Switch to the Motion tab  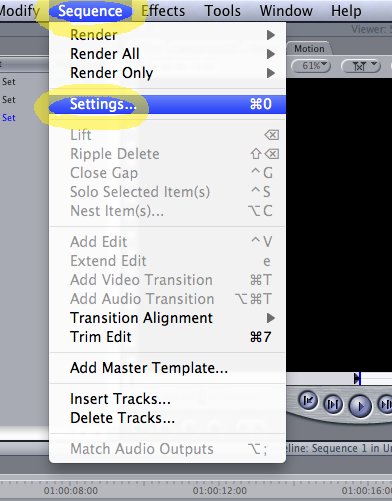tap(309, 49)
